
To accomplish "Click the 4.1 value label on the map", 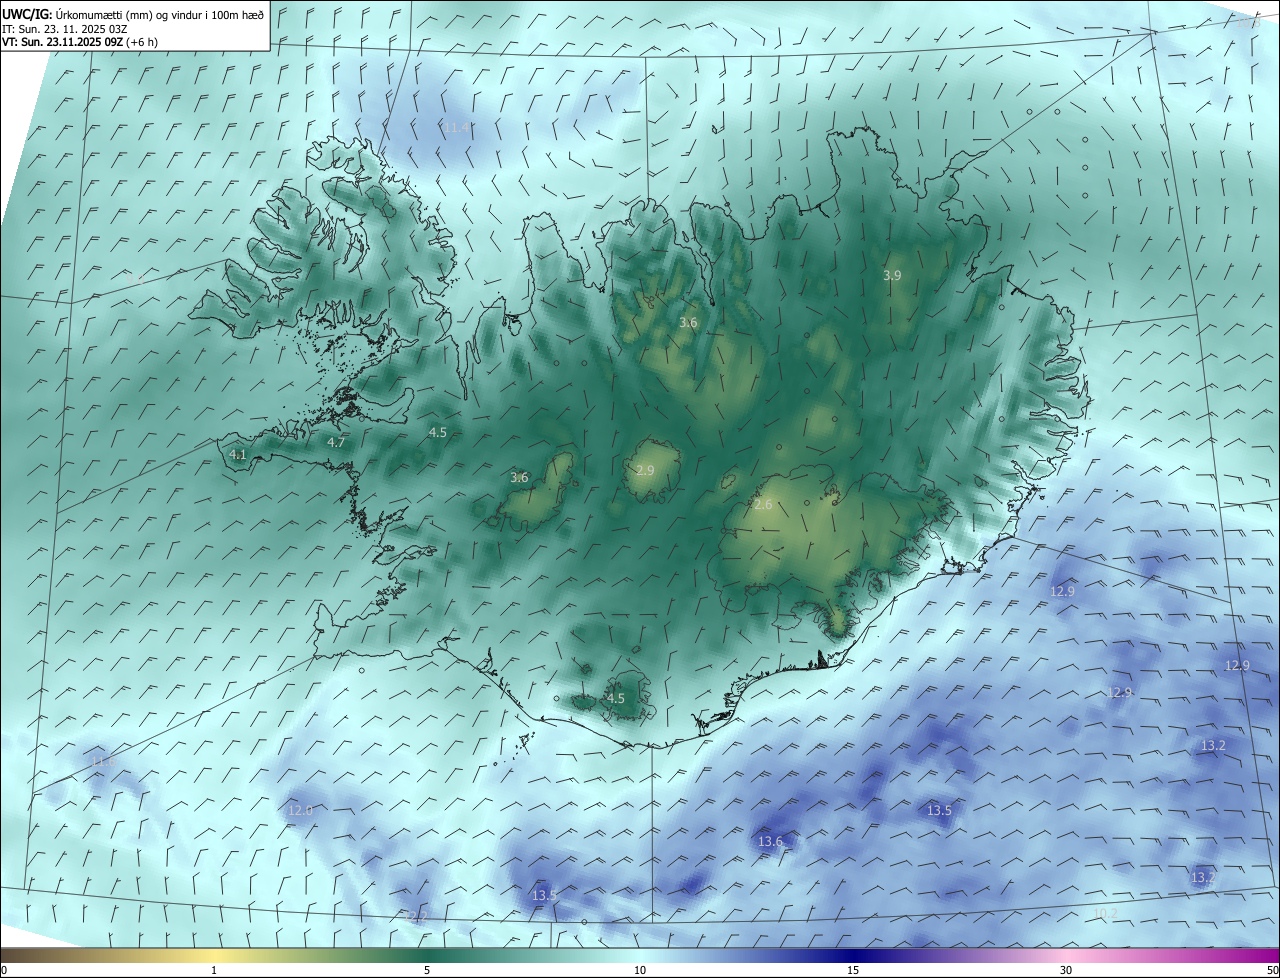I will 237,454.
